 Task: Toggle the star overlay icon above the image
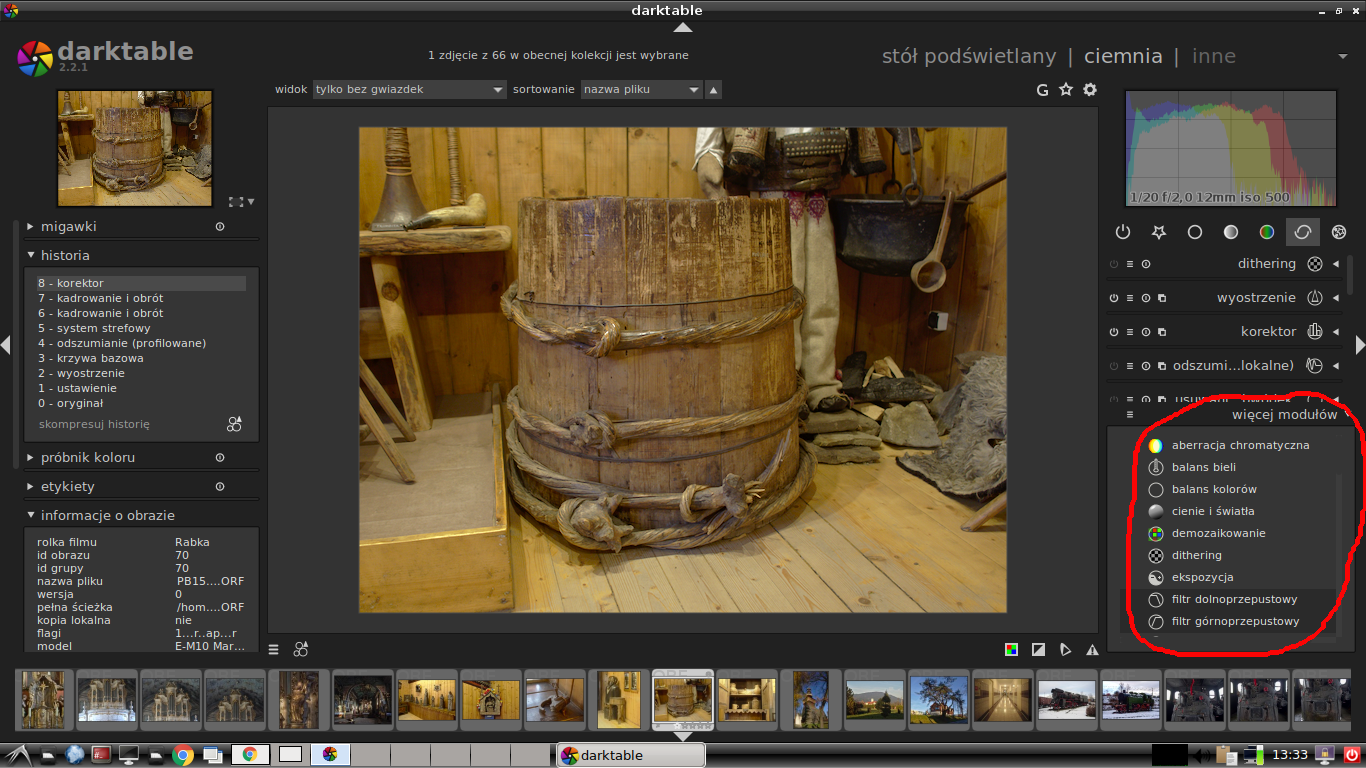point(1066,90)
